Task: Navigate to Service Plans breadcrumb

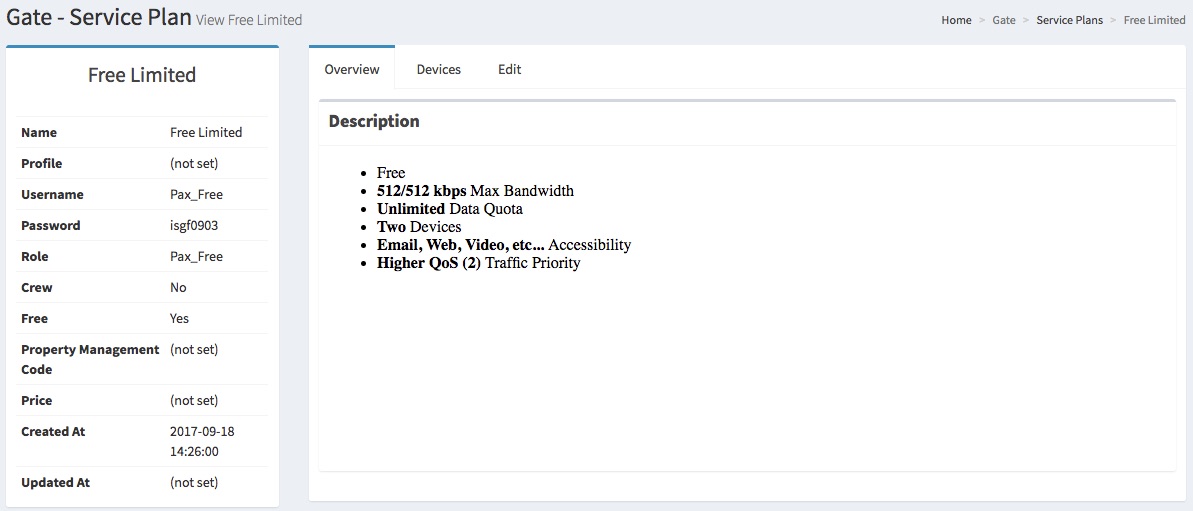Action: coord(1069,20)
